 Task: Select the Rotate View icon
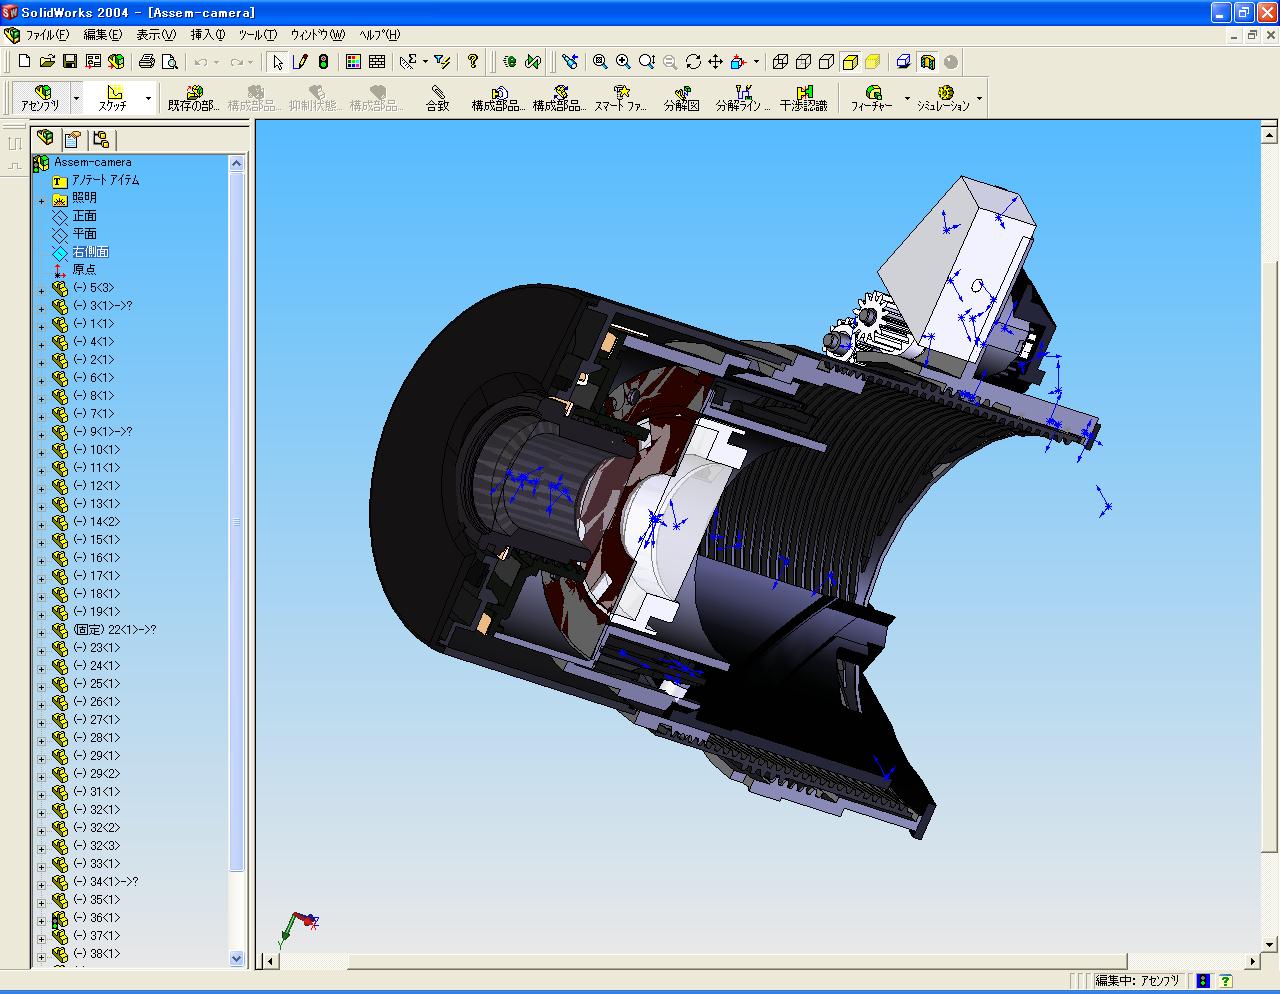[693, 62]
